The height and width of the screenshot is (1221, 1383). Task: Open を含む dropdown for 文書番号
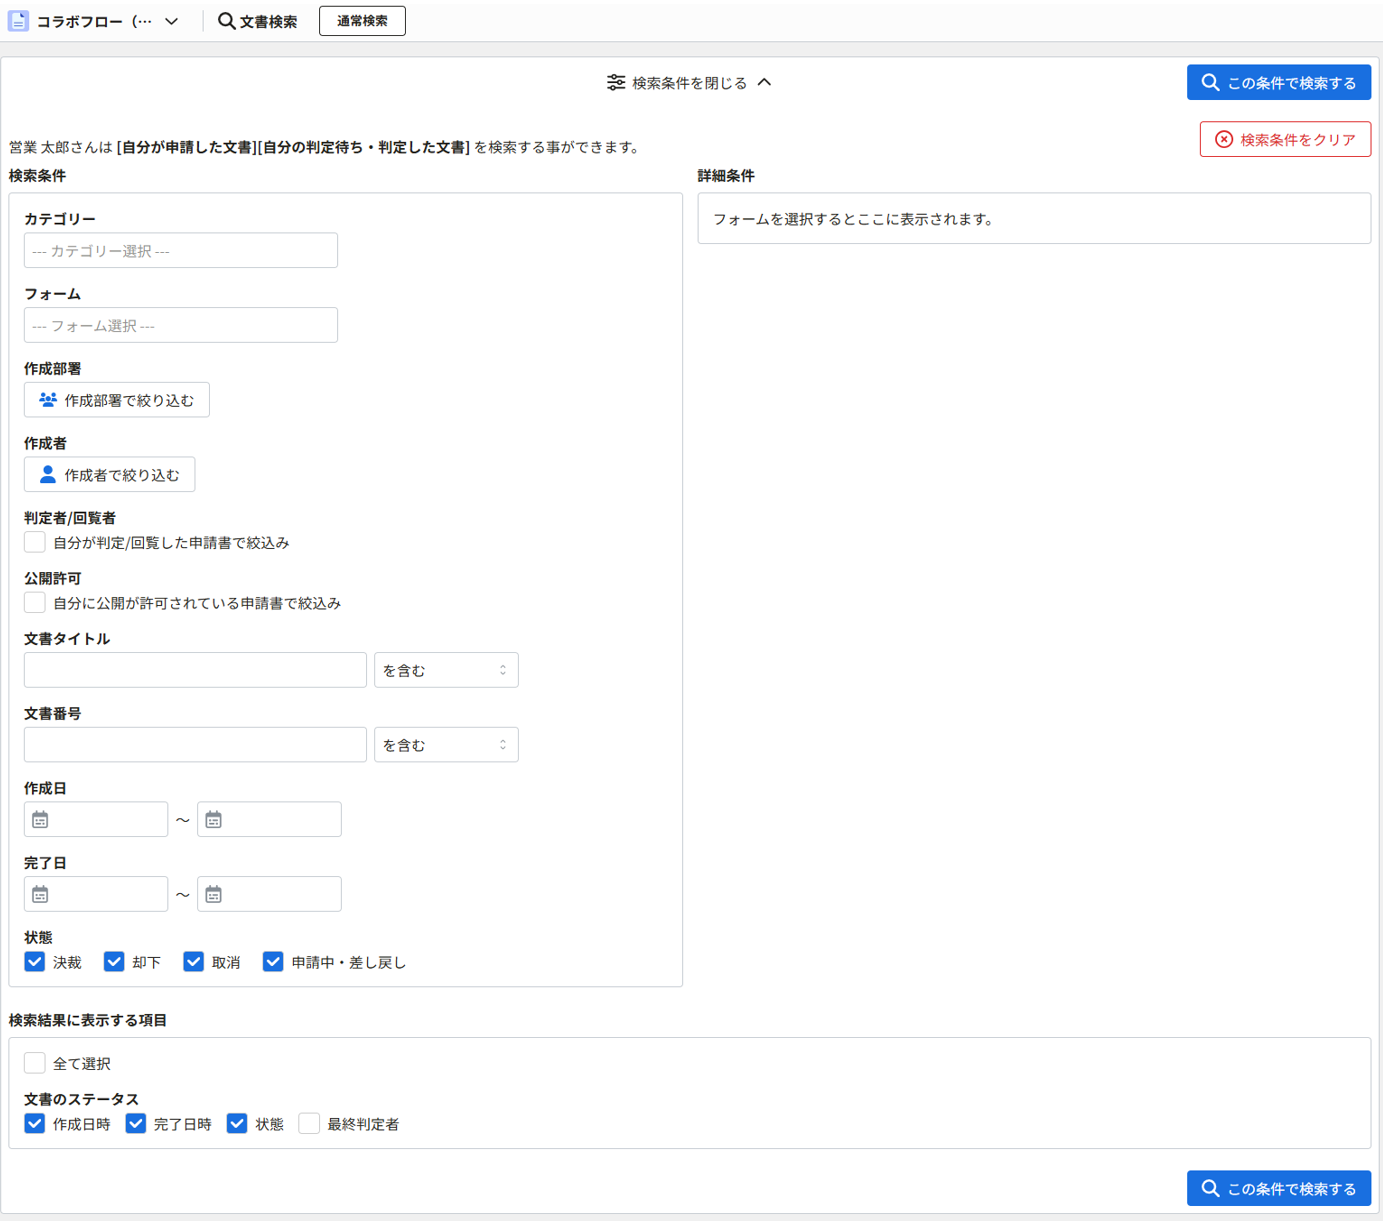pos(446,745)
